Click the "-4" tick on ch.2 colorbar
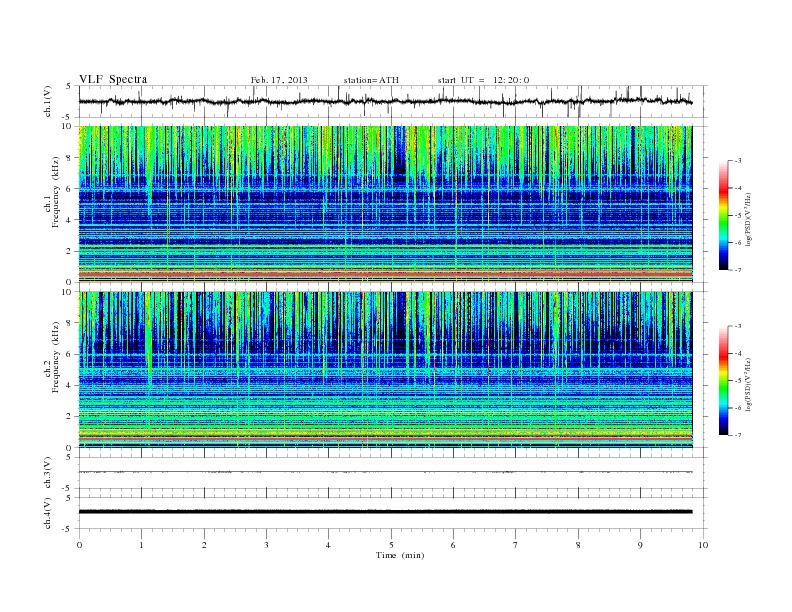Image resolution: width=792 pixels, height=612 pixels. tap(737, 353)
